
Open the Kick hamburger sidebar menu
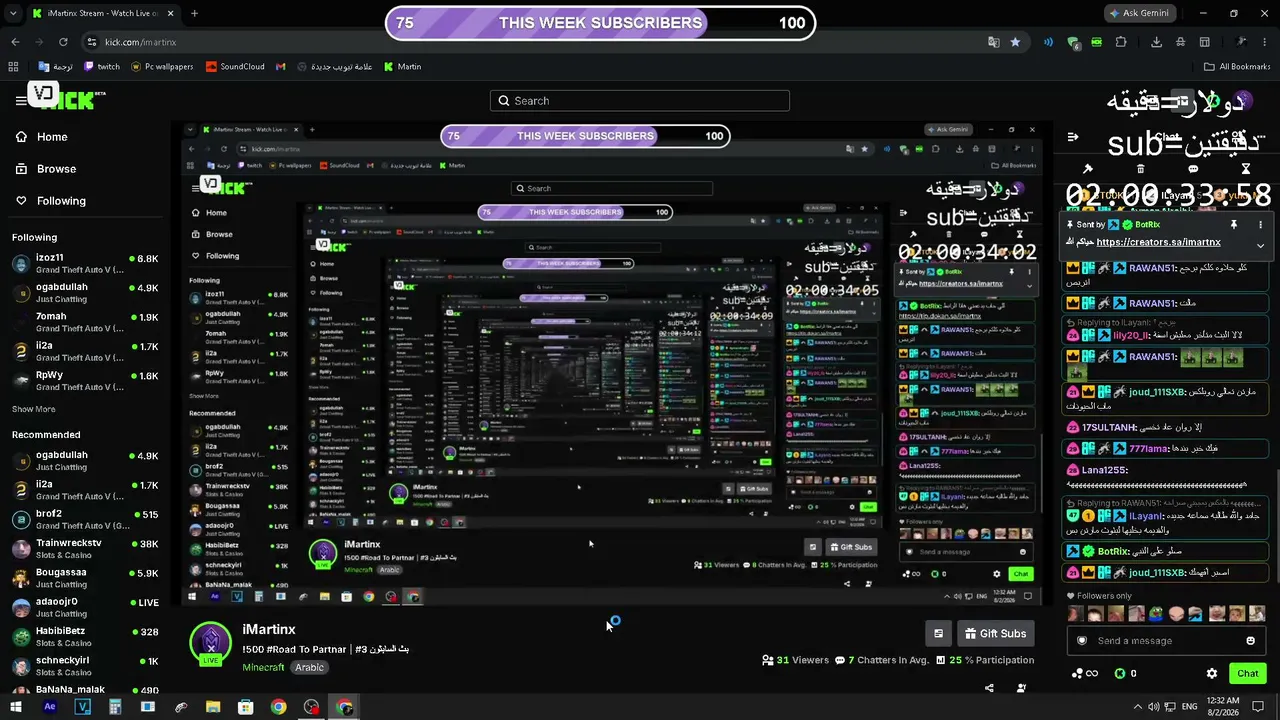click(21, 100)
